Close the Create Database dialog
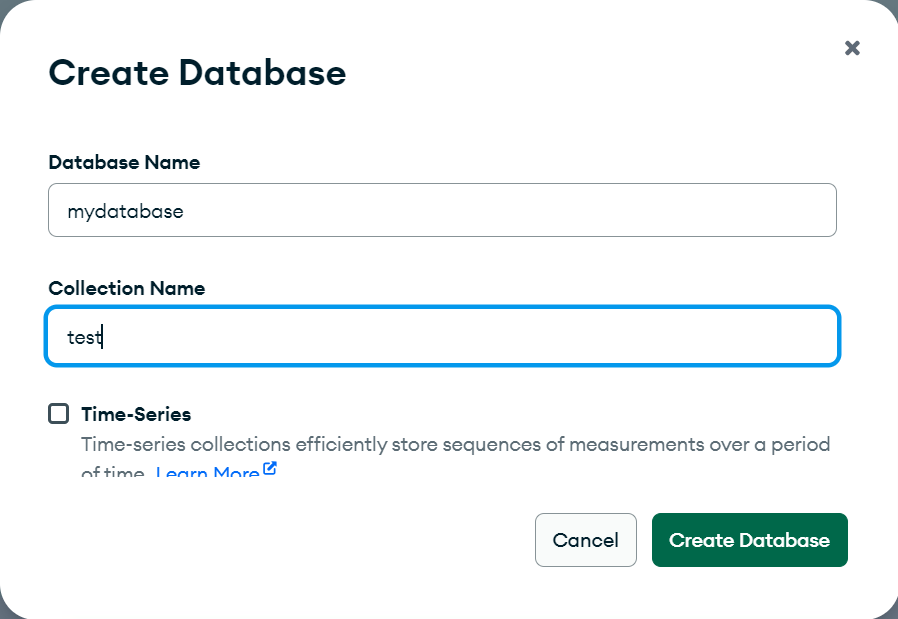This screenshot has height=619, width=898. click(x=852, y=48)
